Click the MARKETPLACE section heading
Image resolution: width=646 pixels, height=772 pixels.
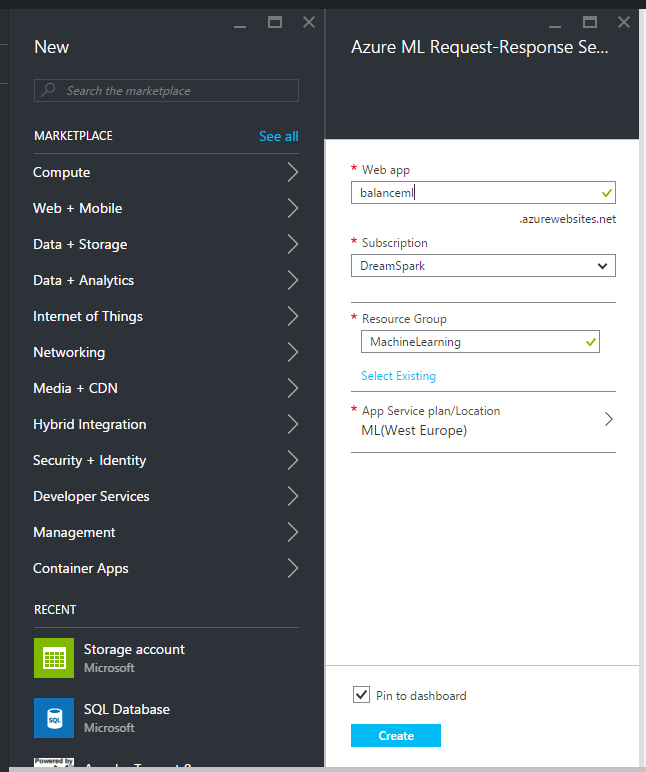tap(73, 136)
